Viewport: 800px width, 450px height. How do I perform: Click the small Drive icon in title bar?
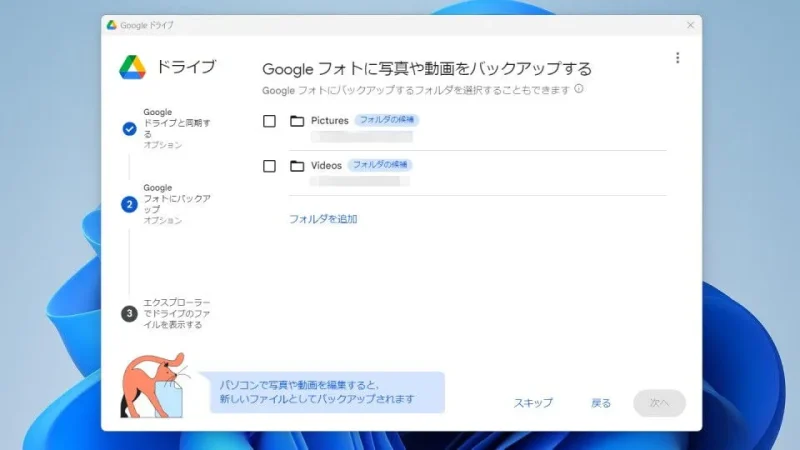[x=112, y=25]
